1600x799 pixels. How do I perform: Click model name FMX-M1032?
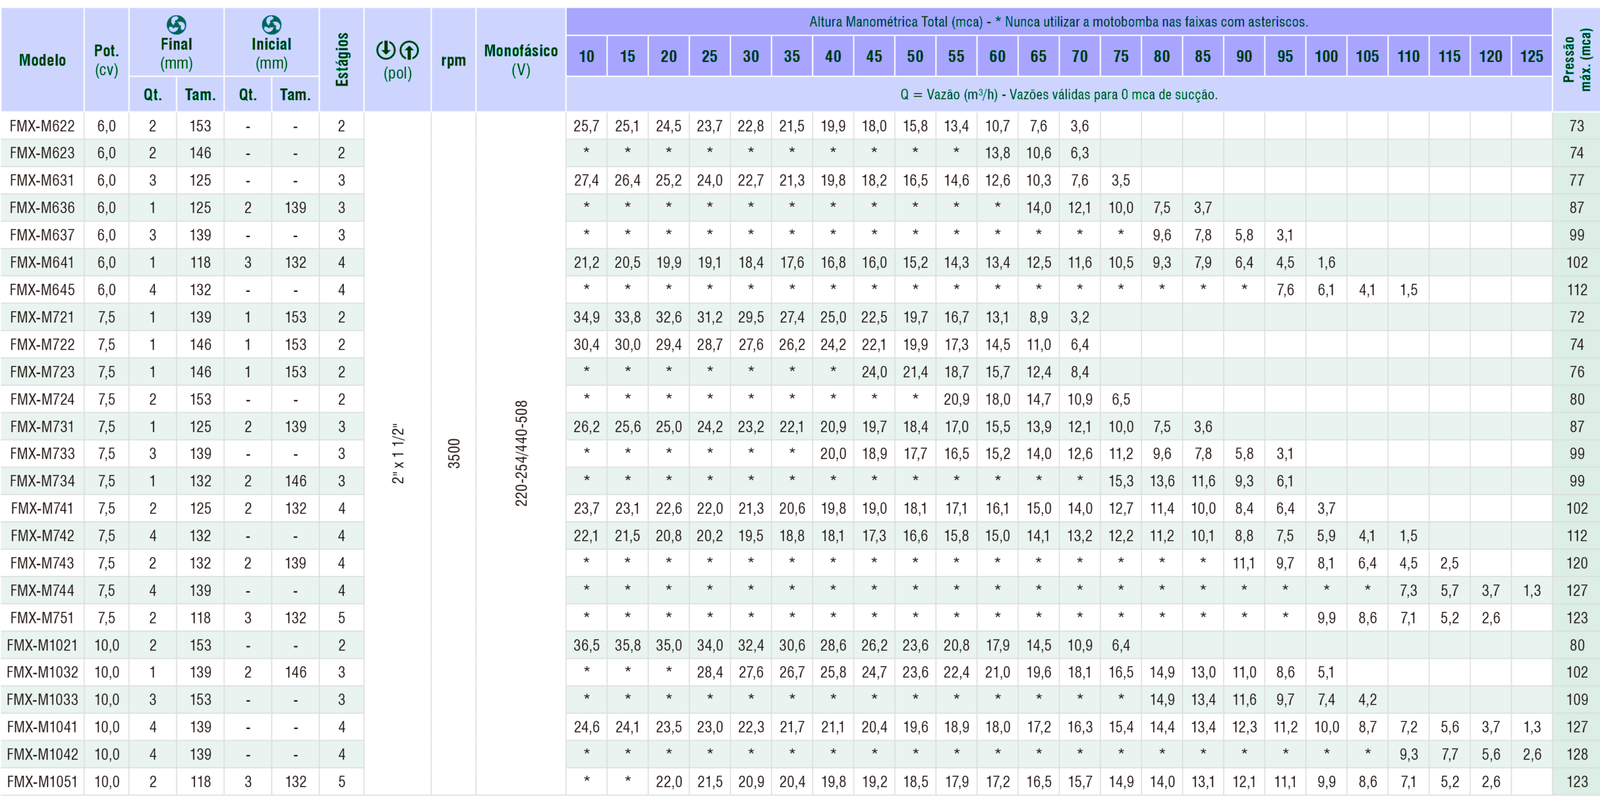(42, 672)
